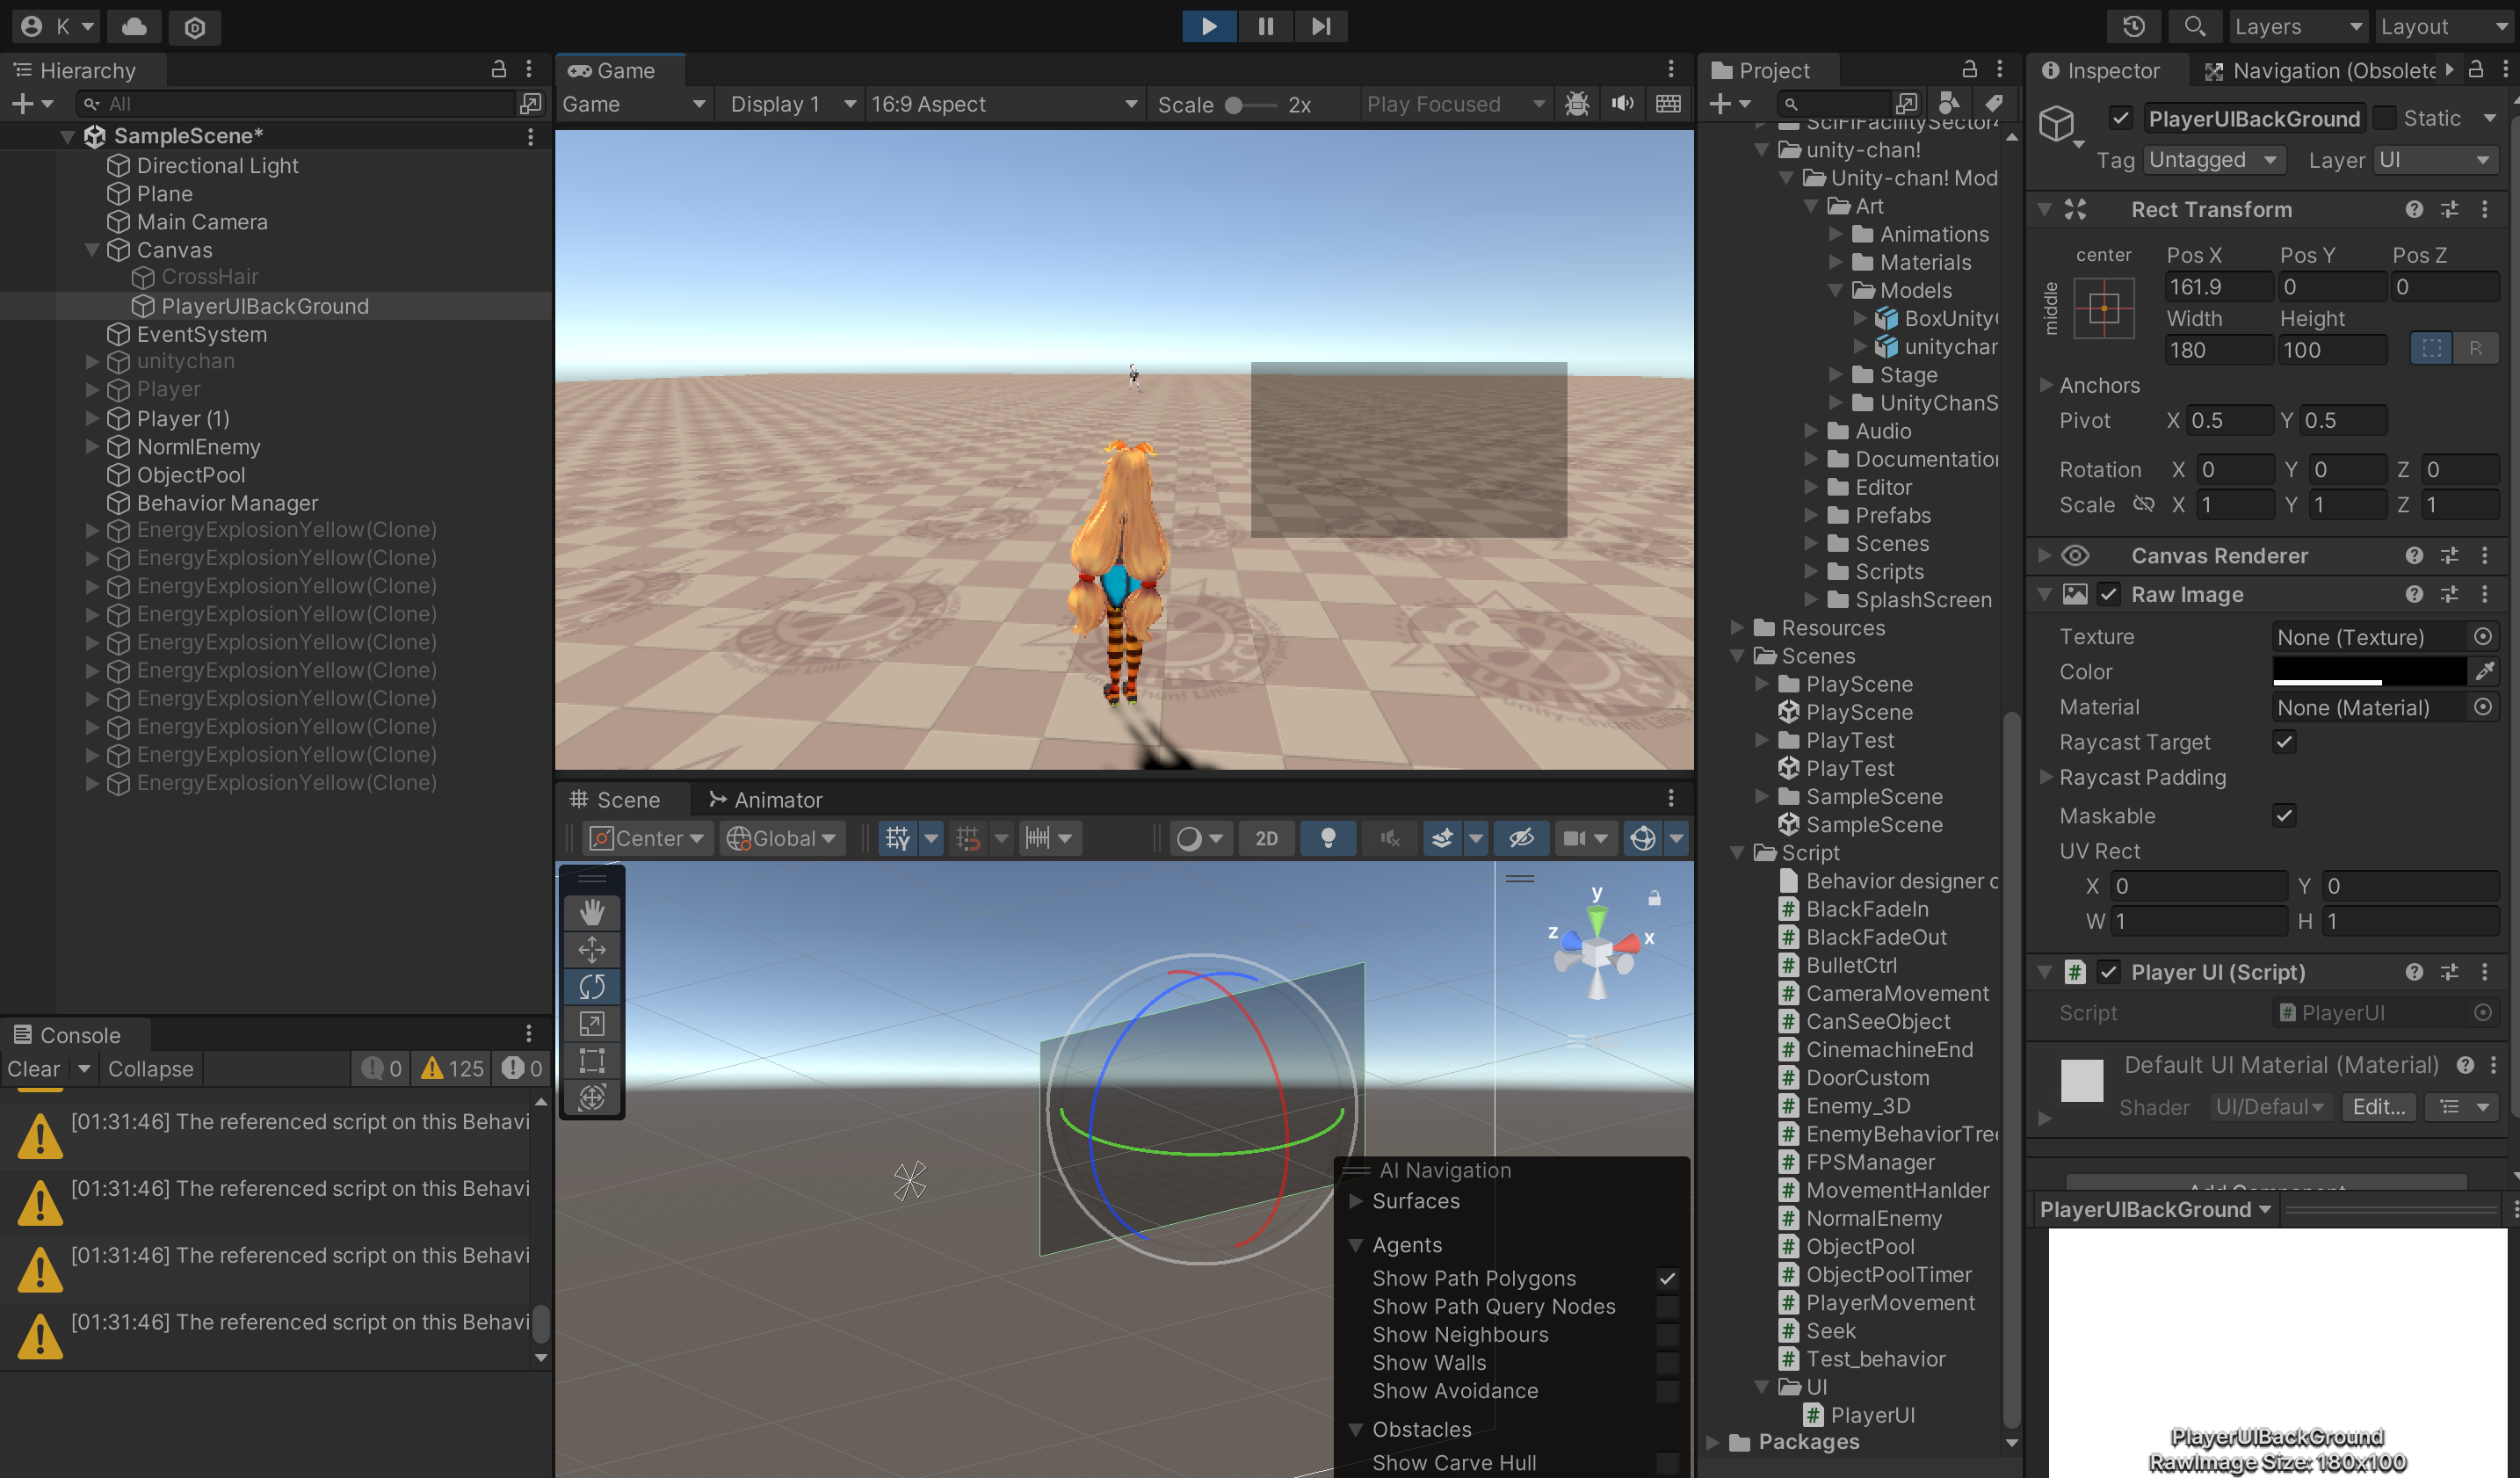Toggle scene visibility eye icon in Scene toolbar
The width and height of the screenshot is (2520, 1478).
click(1521, 838)
